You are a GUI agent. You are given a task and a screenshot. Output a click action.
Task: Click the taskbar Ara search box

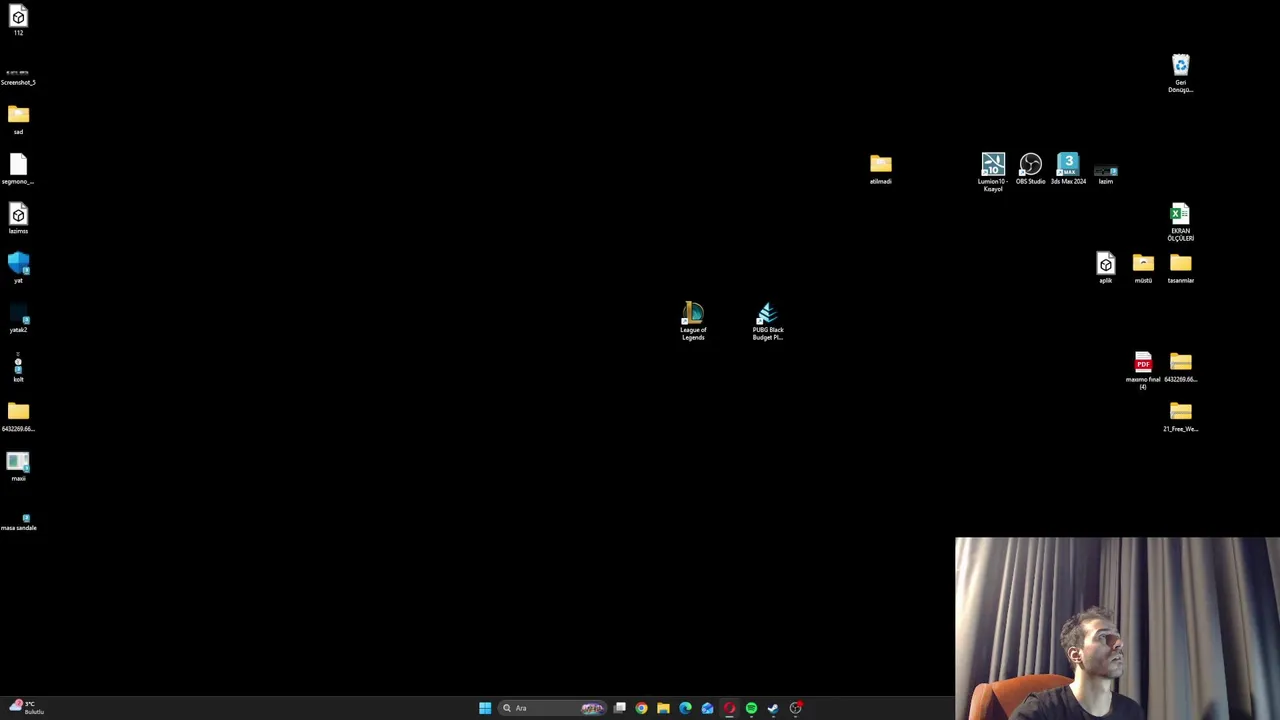[x=552, y=708]
